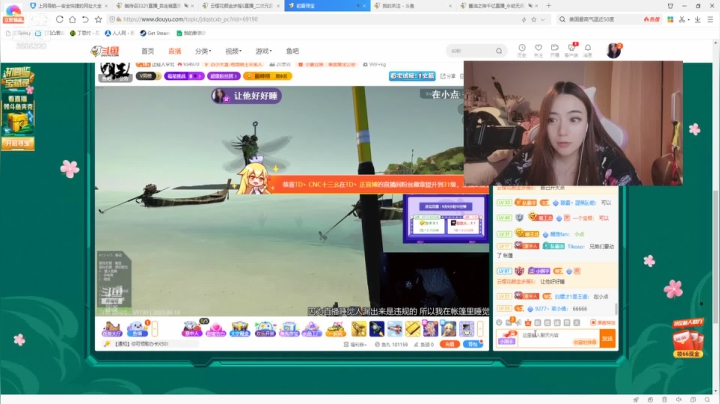720x404 pixels.
Task: Click the crown icon in chat toolbar
Action: coord(528,323)
